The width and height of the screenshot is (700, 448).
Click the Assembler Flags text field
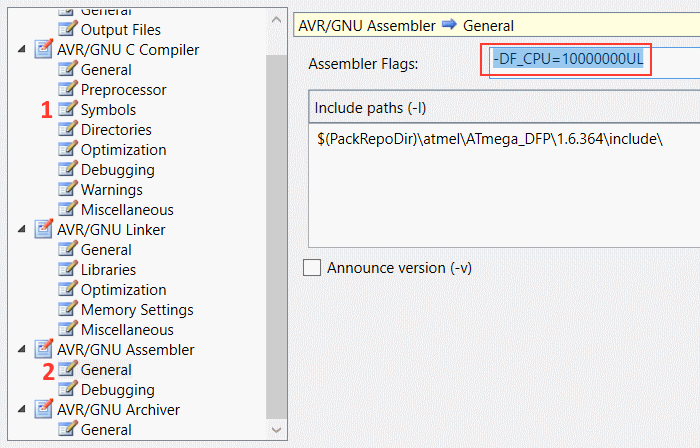[x=570, y=63]
